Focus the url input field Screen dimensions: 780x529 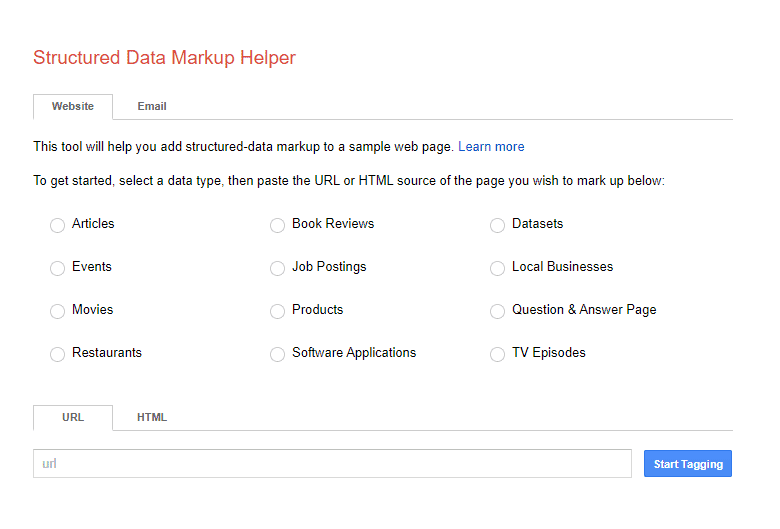coord(332,464)
